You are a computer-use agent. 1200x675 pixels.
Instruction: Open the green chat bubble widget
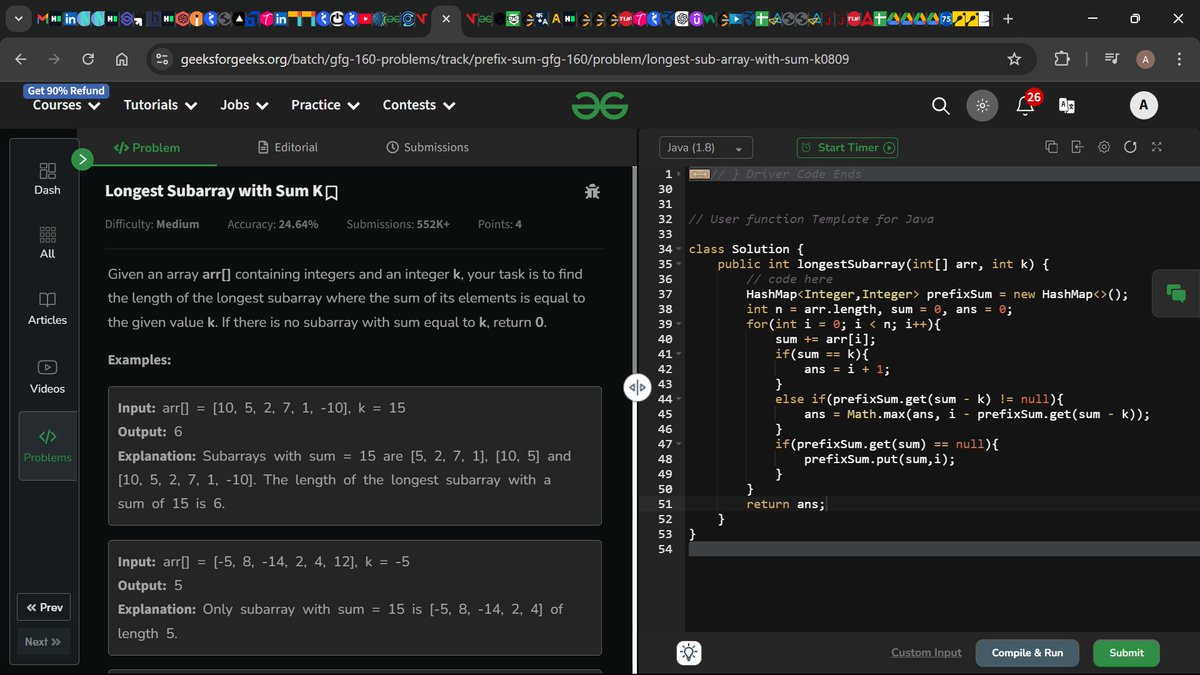[x=1176, y=293]
